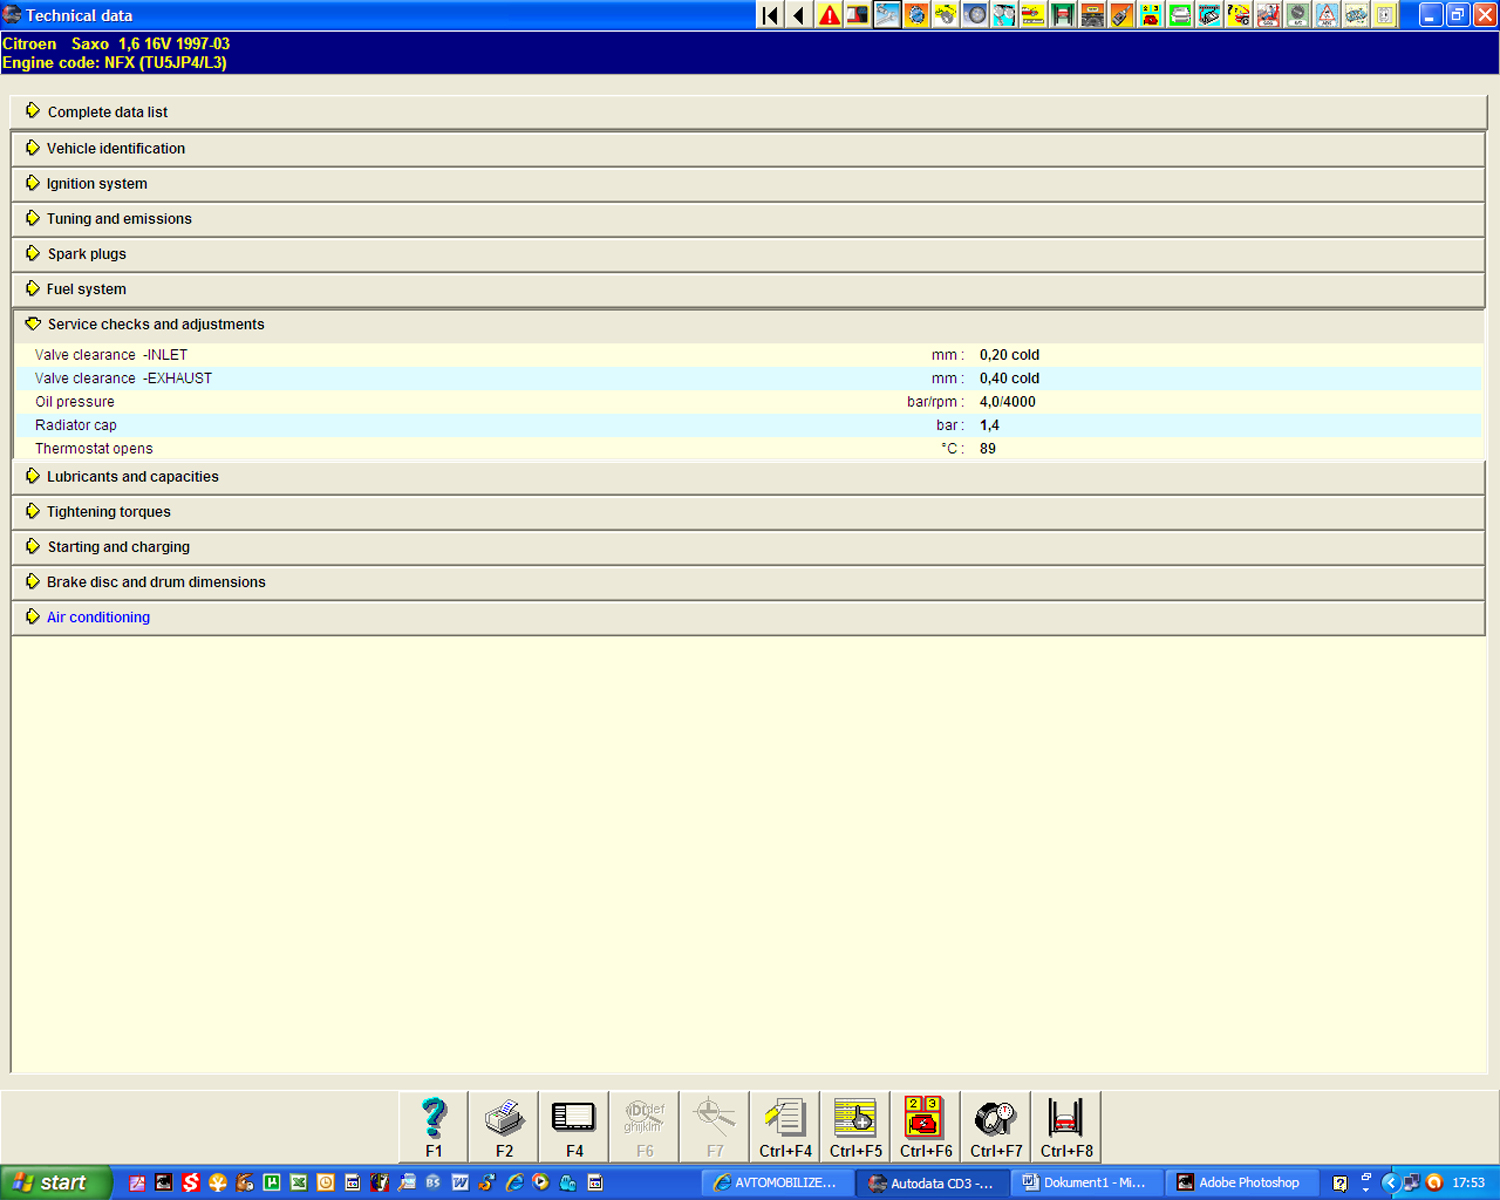Image resolution: width=1500 pixels, height=1200 pixels.
Task: Expand Brake disc and drum dimensions
Action: (749, 581)
